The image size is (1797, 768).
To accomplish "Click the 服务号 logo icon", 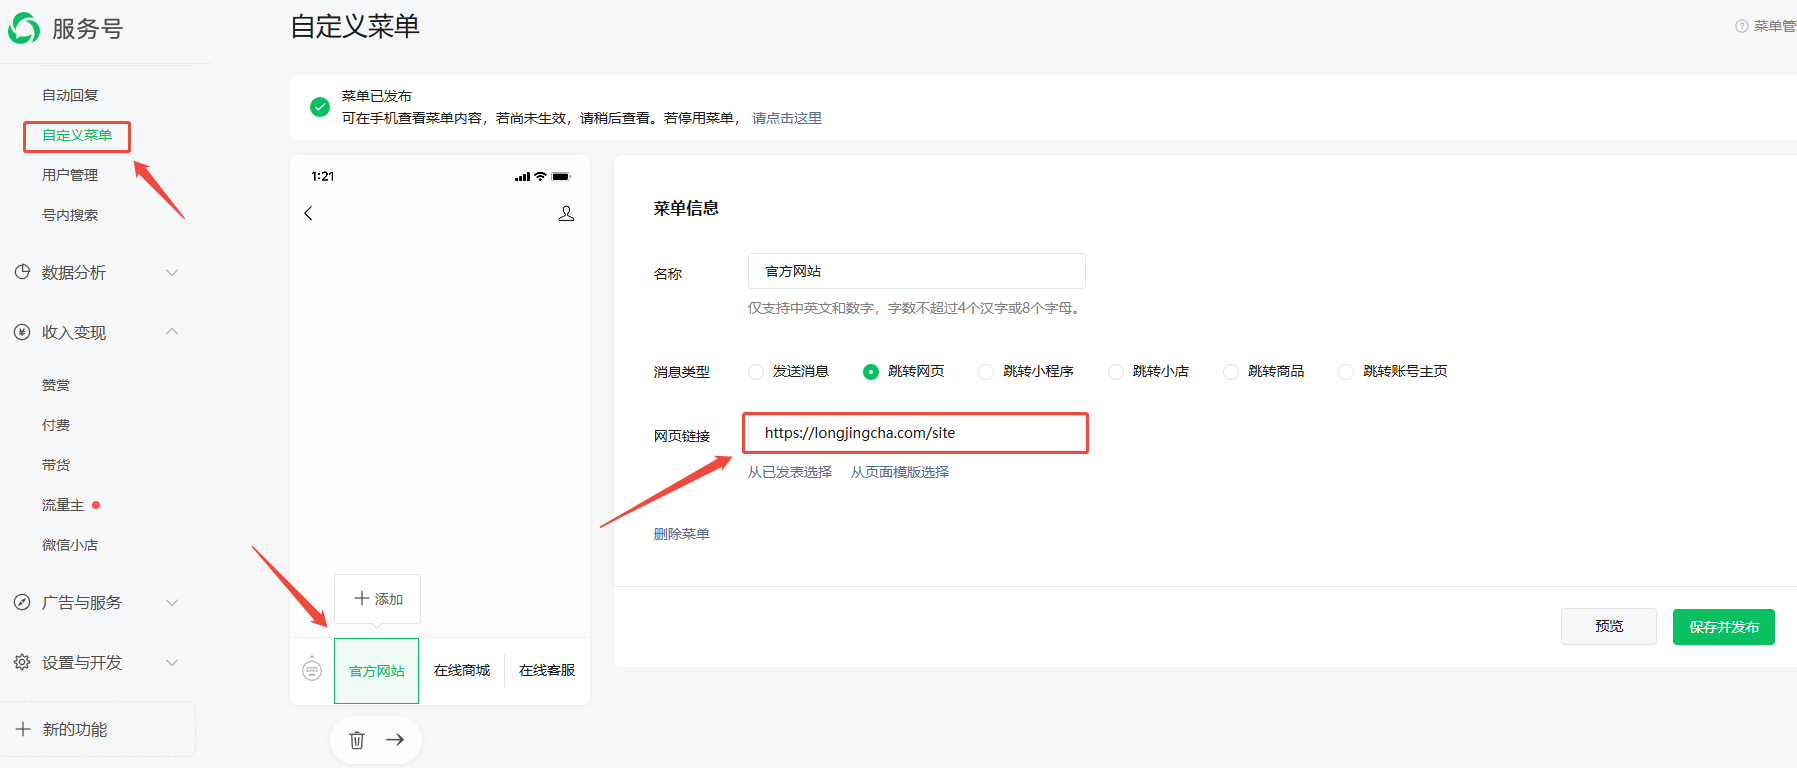I will [x=24, y=29].
